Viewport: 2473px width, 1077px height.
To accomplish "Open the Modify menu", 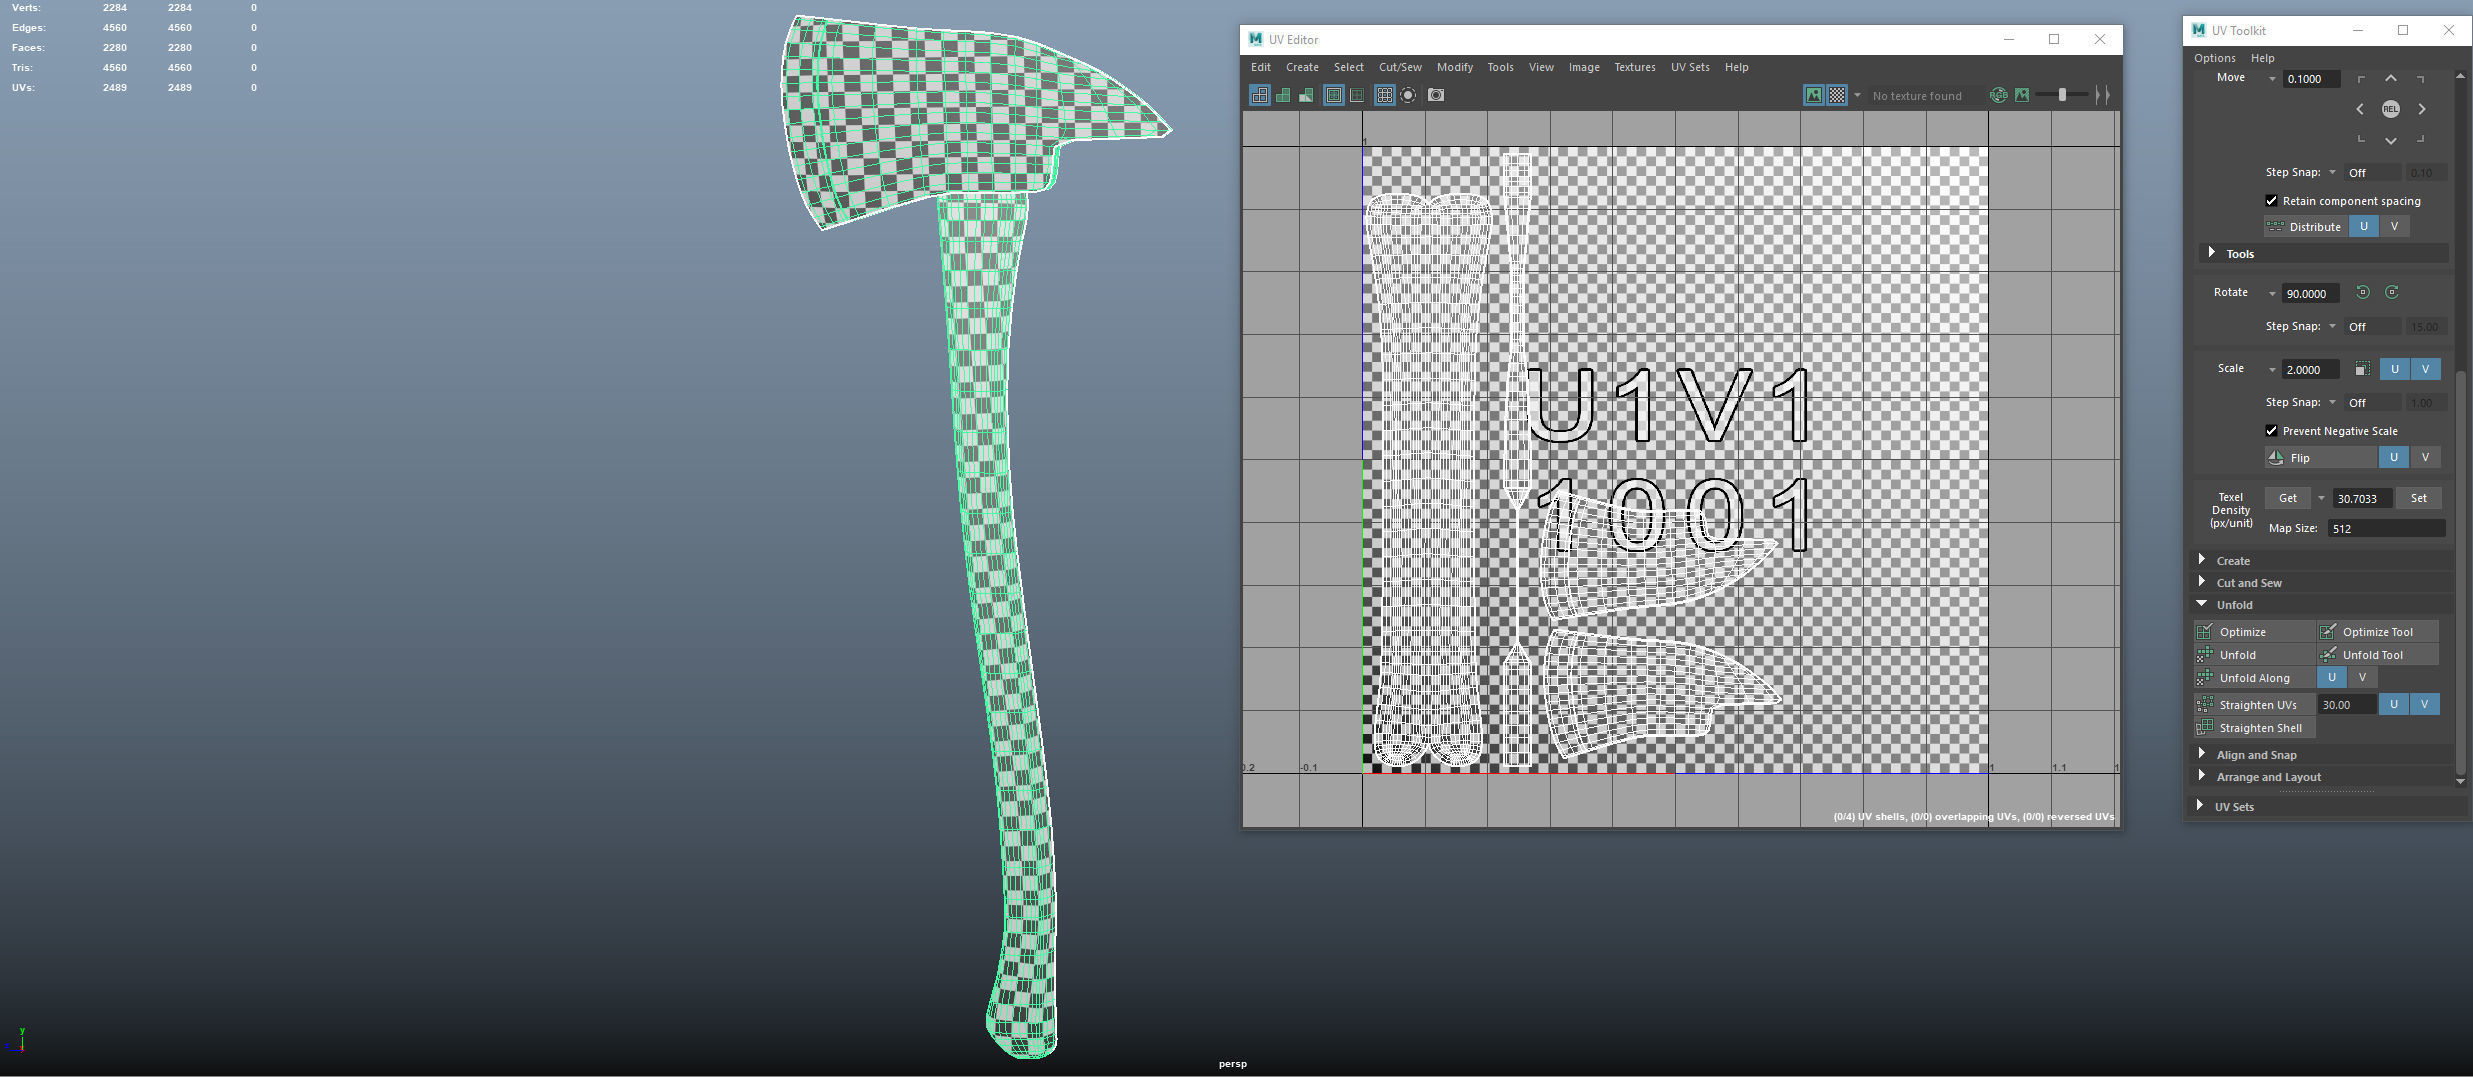I will (x=1455, y=67).
